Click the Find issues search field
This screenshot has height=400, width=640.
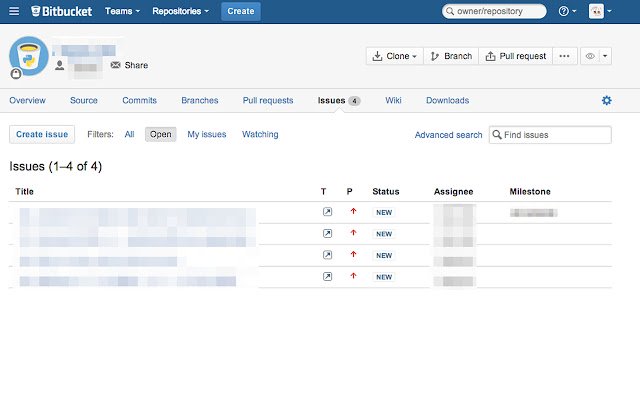pos(550,135)
